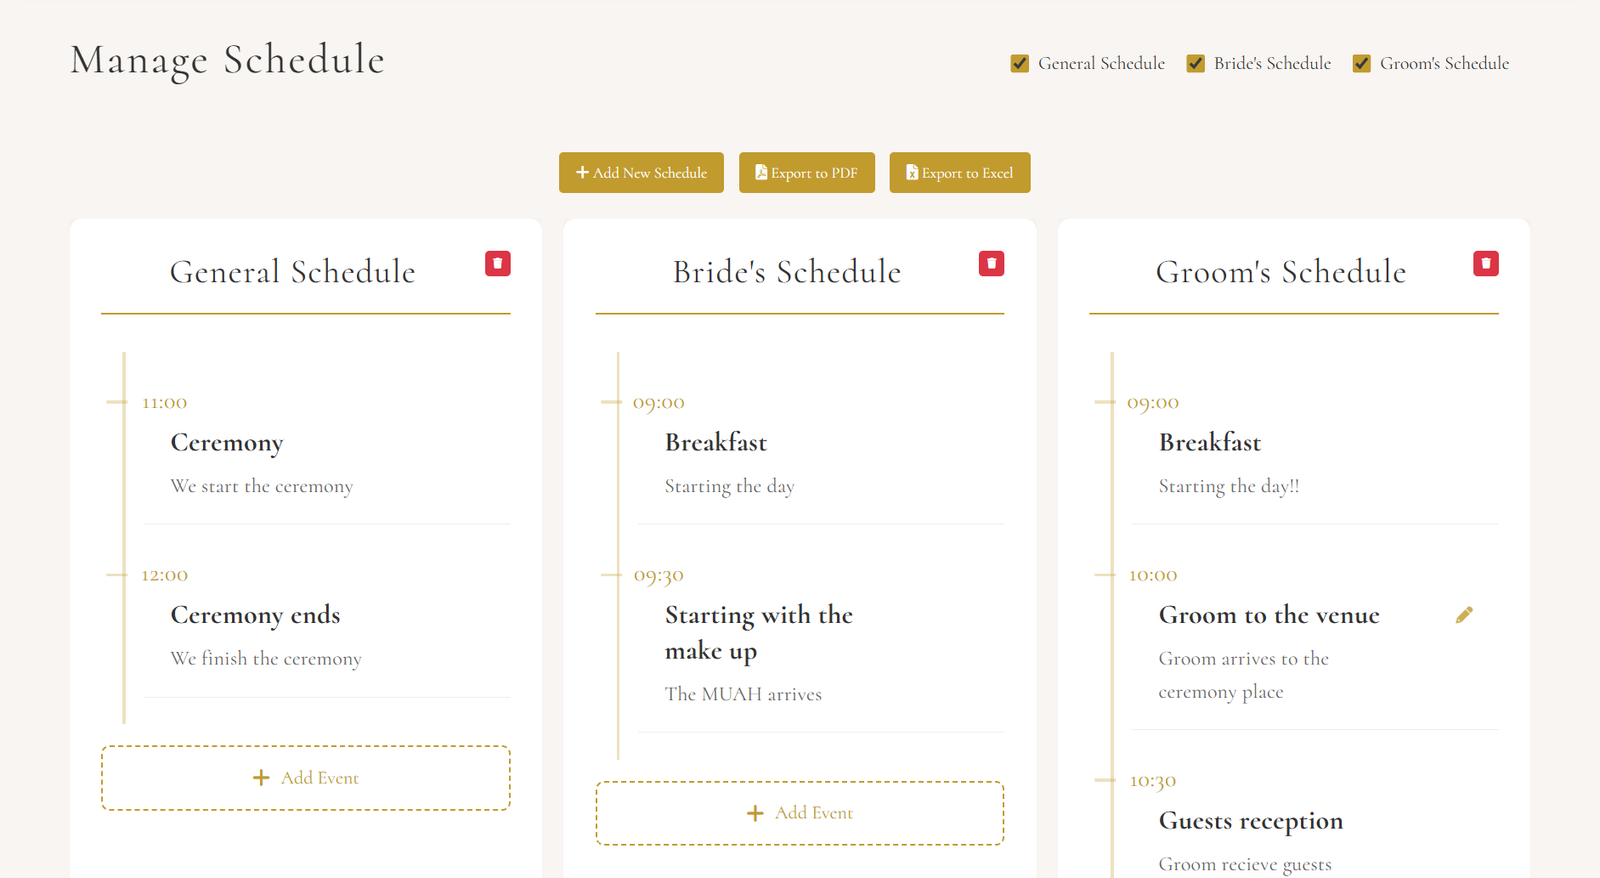Click 'We finish the ceremony' description

266,658
